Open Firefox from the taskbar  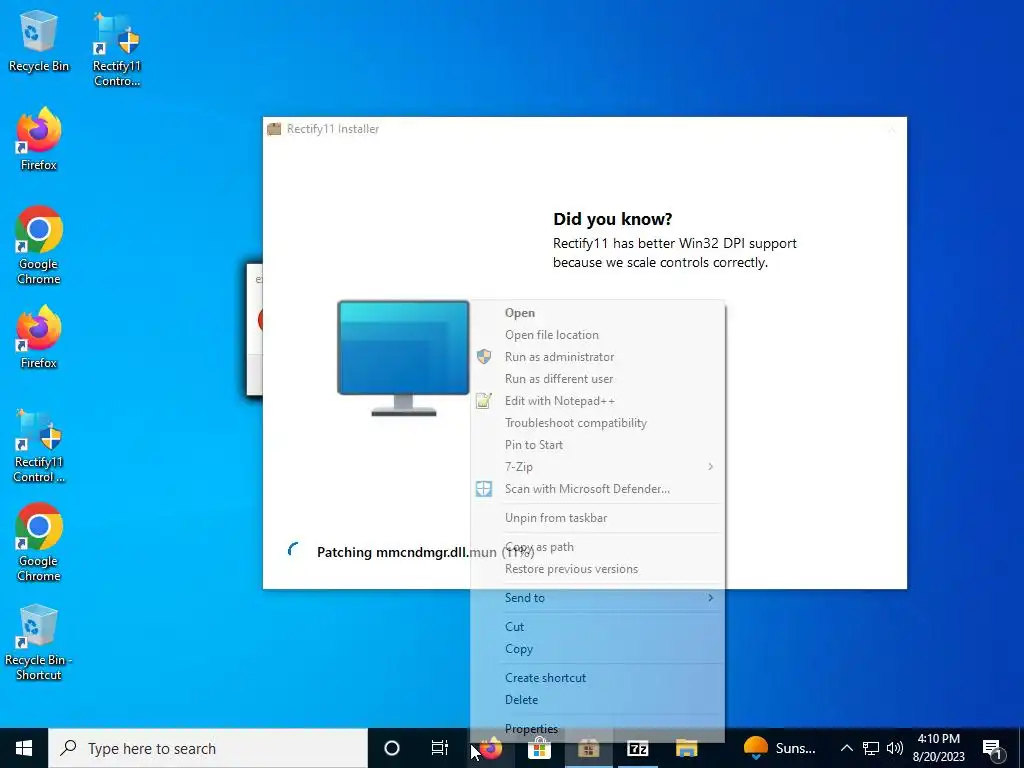pos(490,748)
